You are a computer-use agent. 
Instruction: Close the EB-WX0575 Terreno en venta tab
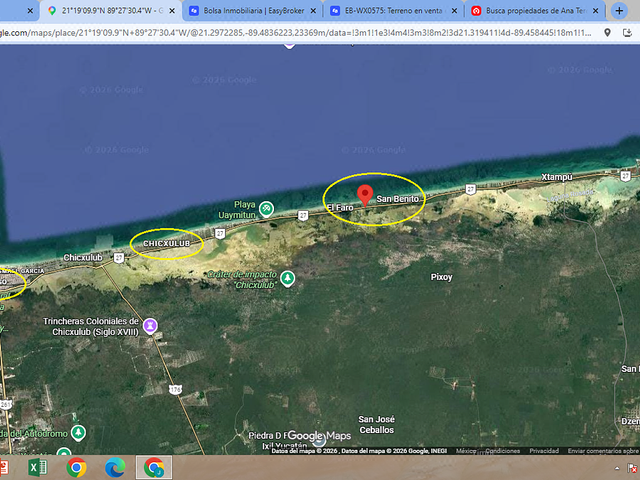click(x=454, y=11)
